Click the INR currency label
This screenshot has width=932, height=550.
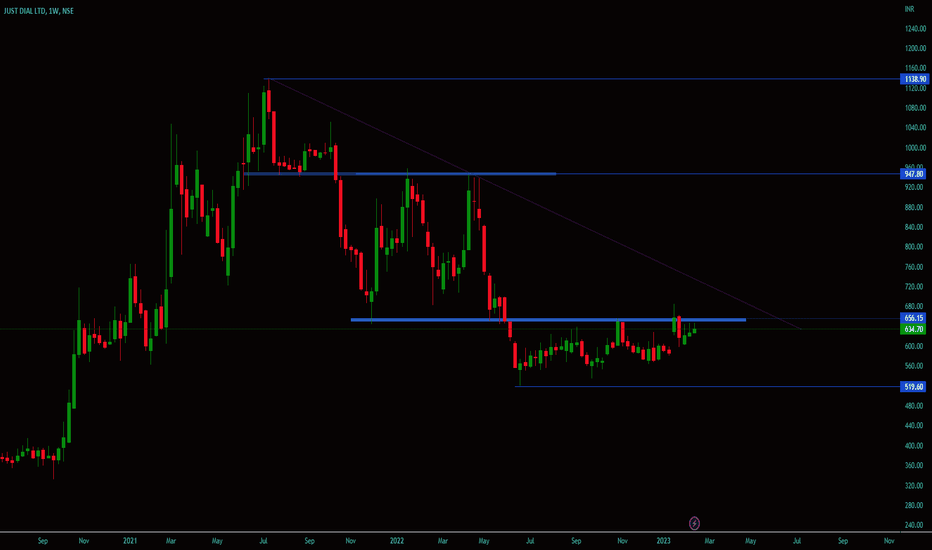[909, 9]
